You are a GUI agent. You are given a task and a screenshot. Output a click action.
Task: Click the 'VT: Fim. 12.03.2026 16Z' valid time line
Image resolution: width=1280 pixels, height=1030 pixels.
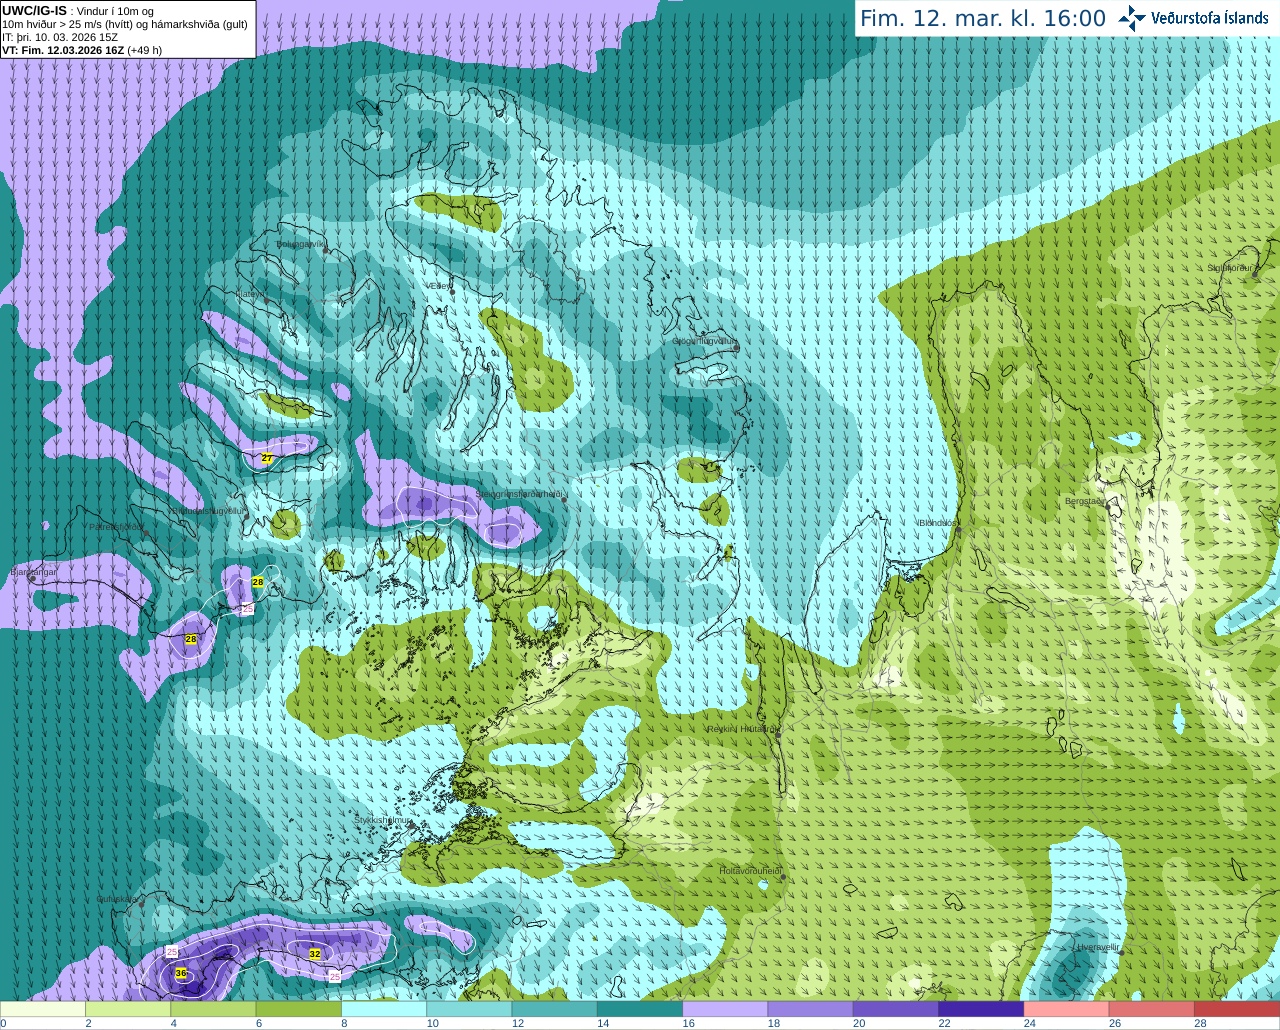click(81, 50)
